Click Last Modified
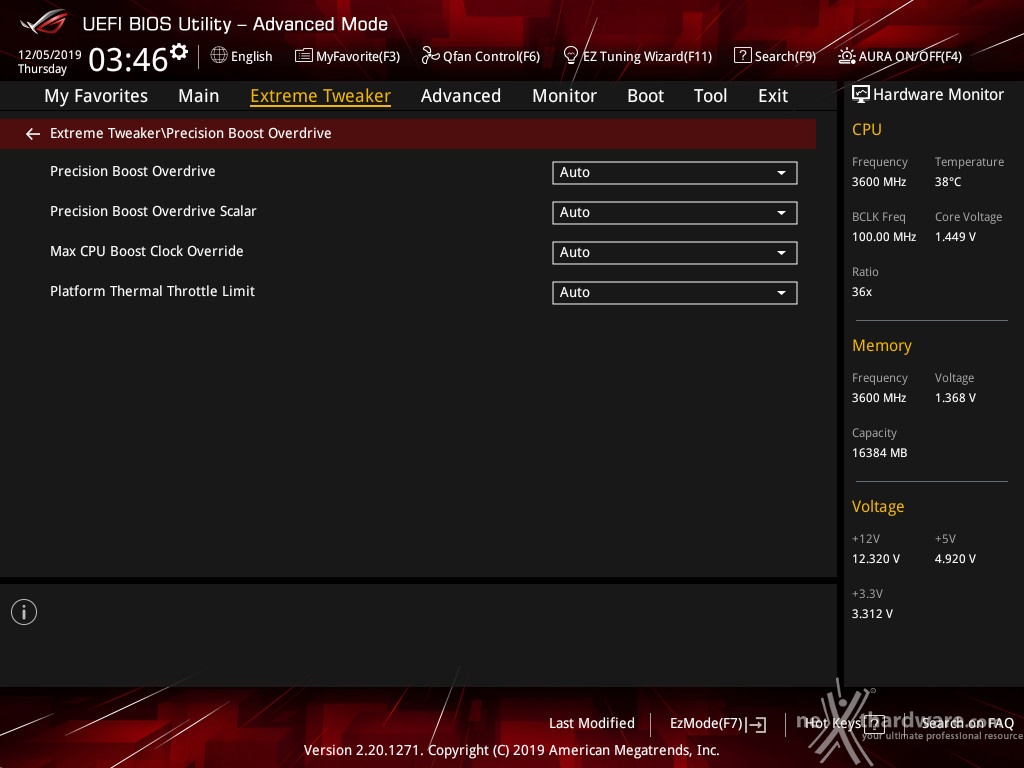The image size is (1024, 768). (592, 724)
